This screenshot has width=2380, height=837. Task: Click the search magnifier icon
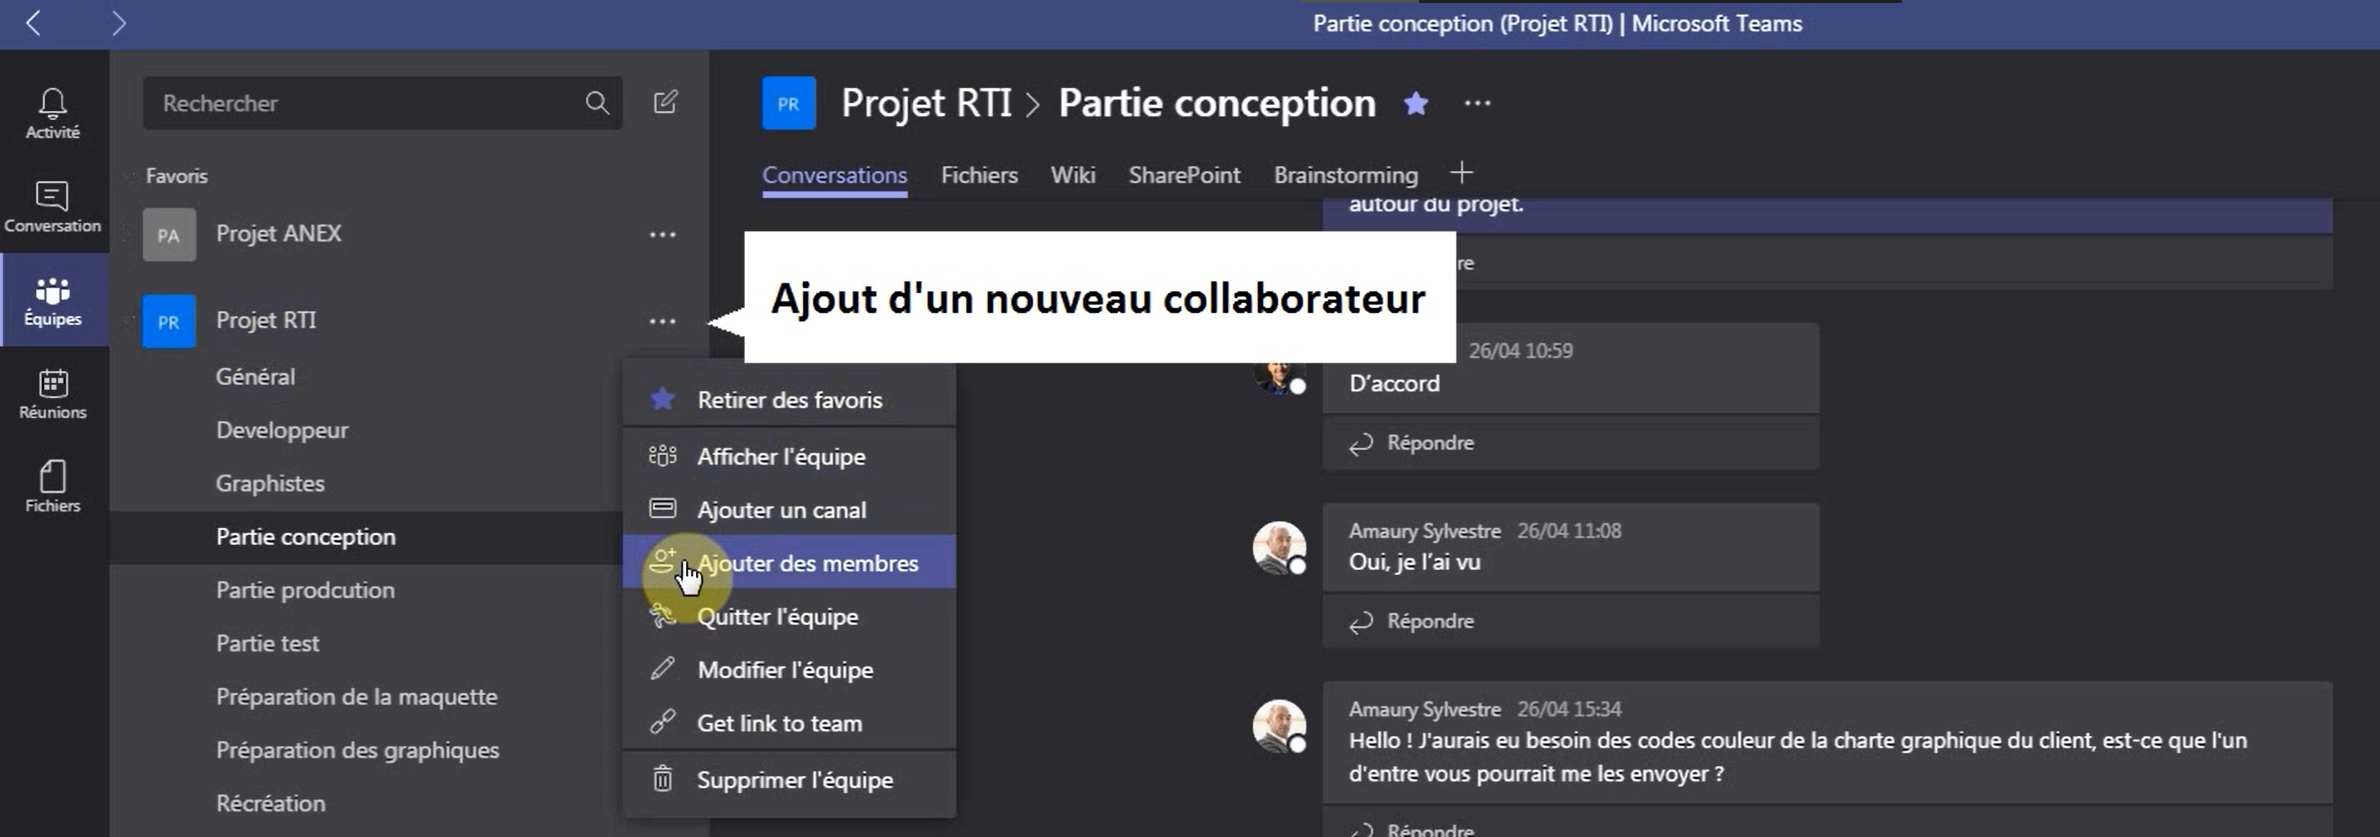597,103
